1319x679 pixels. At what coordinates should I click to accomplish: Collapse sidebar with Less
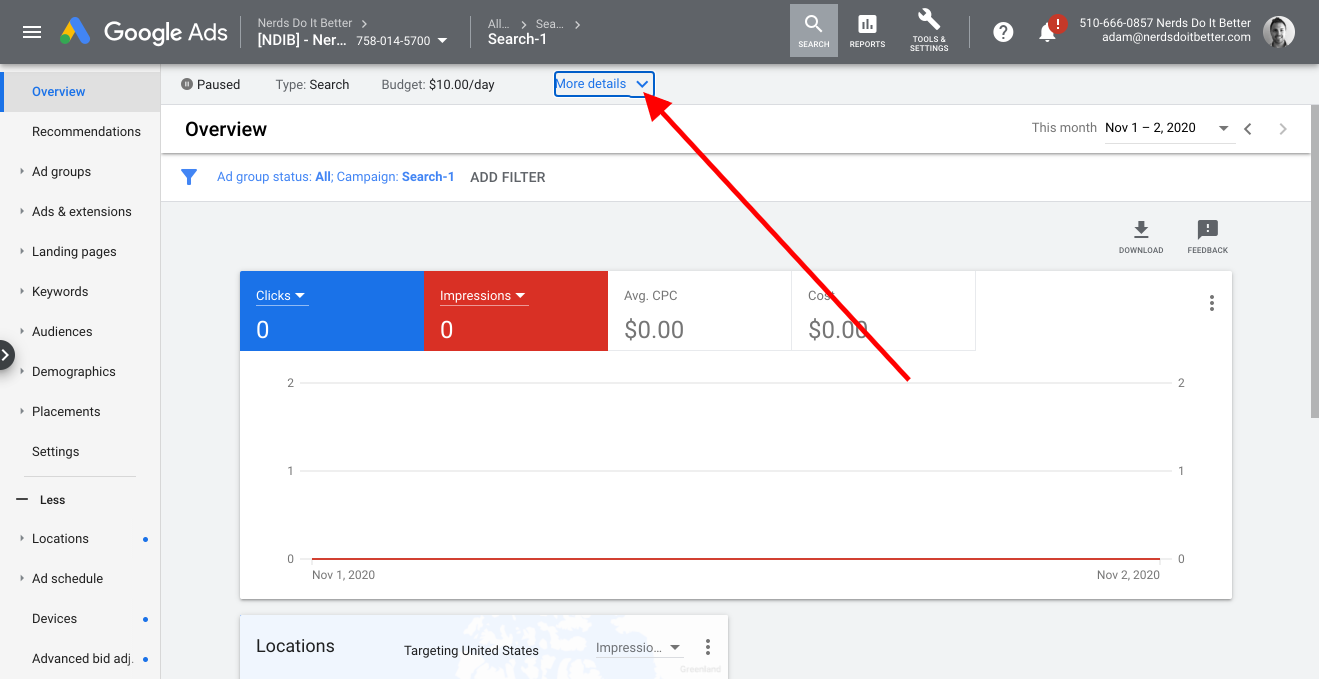coord(41,500)
